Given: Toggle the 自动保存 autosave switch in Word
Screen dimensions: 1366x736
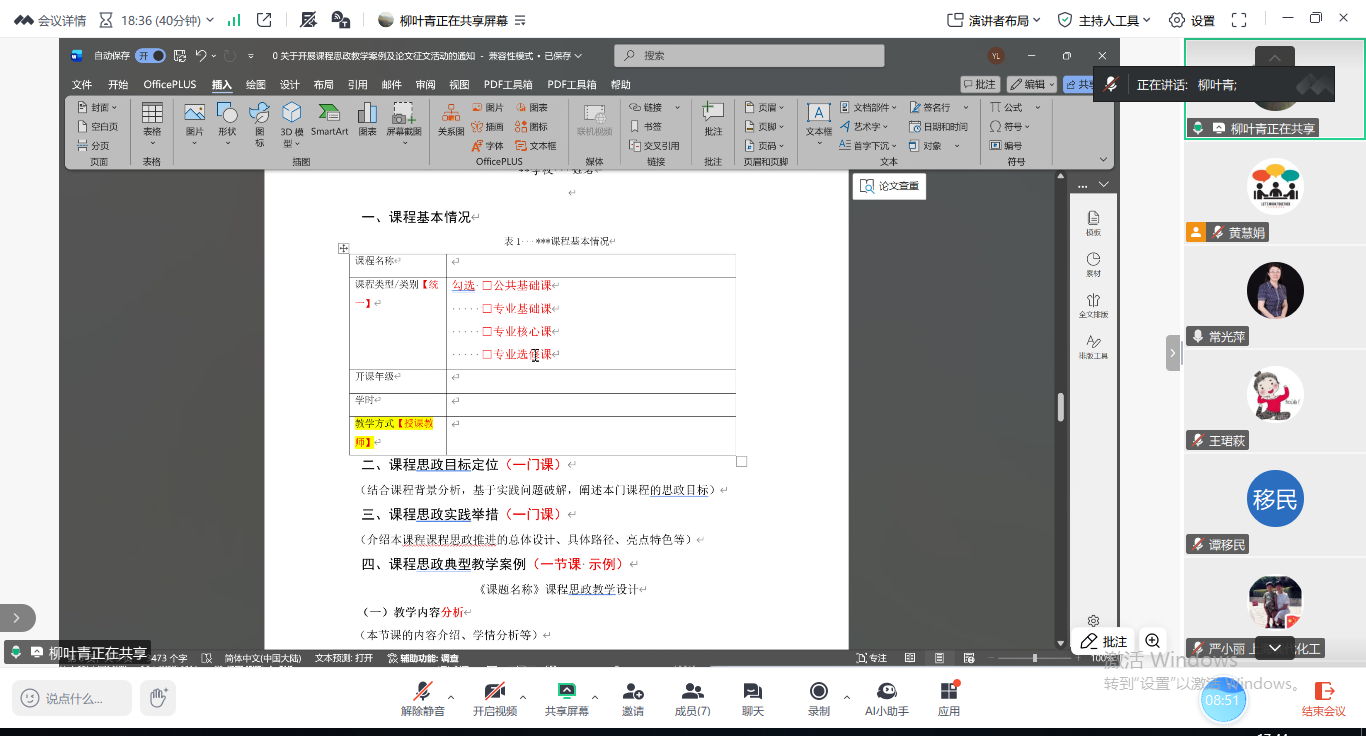Looking at the screenshot, I should click(x=151, y=56).
